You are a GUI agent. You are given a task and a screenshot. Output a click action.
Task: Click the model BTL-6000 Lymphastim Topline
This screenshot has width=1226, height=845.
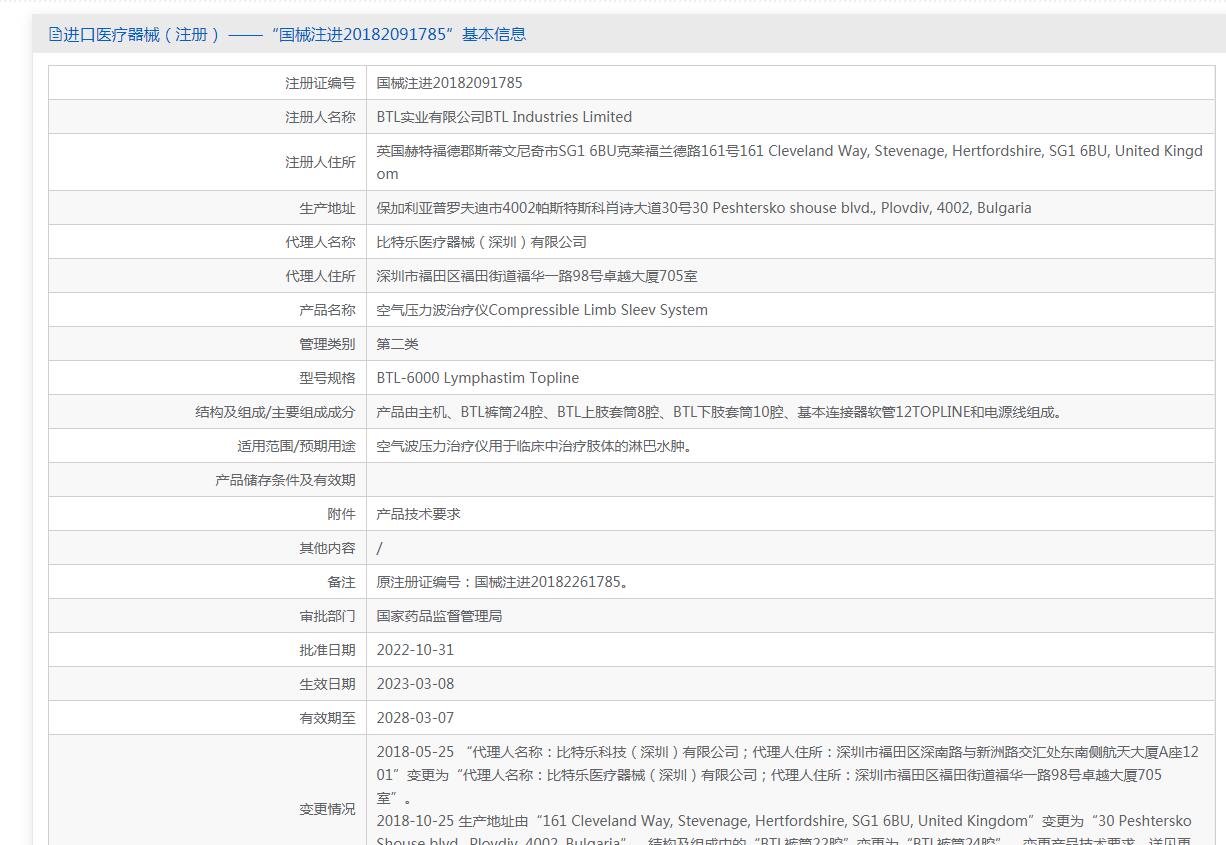(477, 378)
